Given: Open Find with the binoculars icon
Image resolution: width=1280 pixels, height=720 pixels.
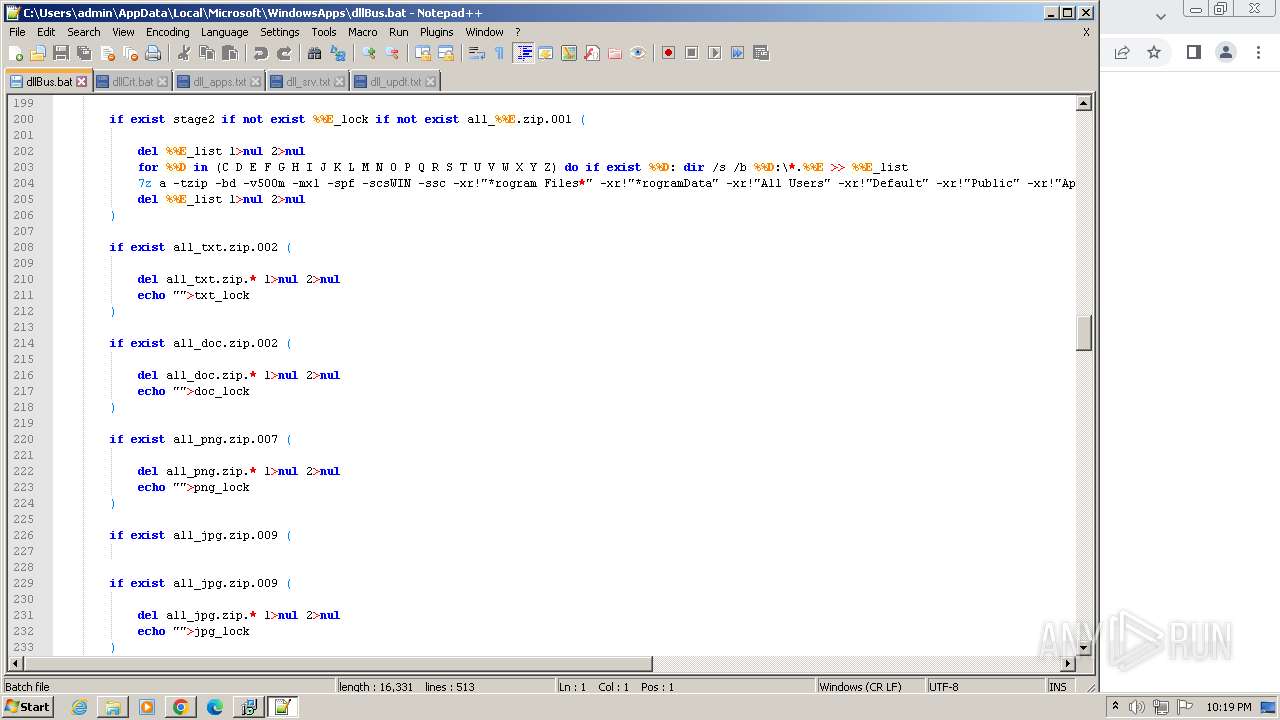Looking at the screenshot, I should point(315,53).
